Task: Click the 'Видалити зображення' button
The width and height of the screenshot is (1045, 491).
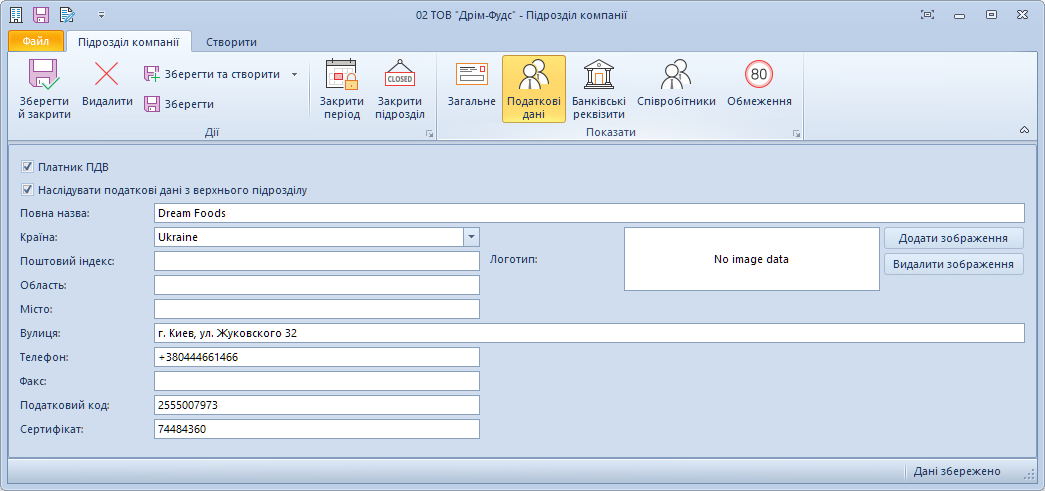Action: click(x=953, y=264)
